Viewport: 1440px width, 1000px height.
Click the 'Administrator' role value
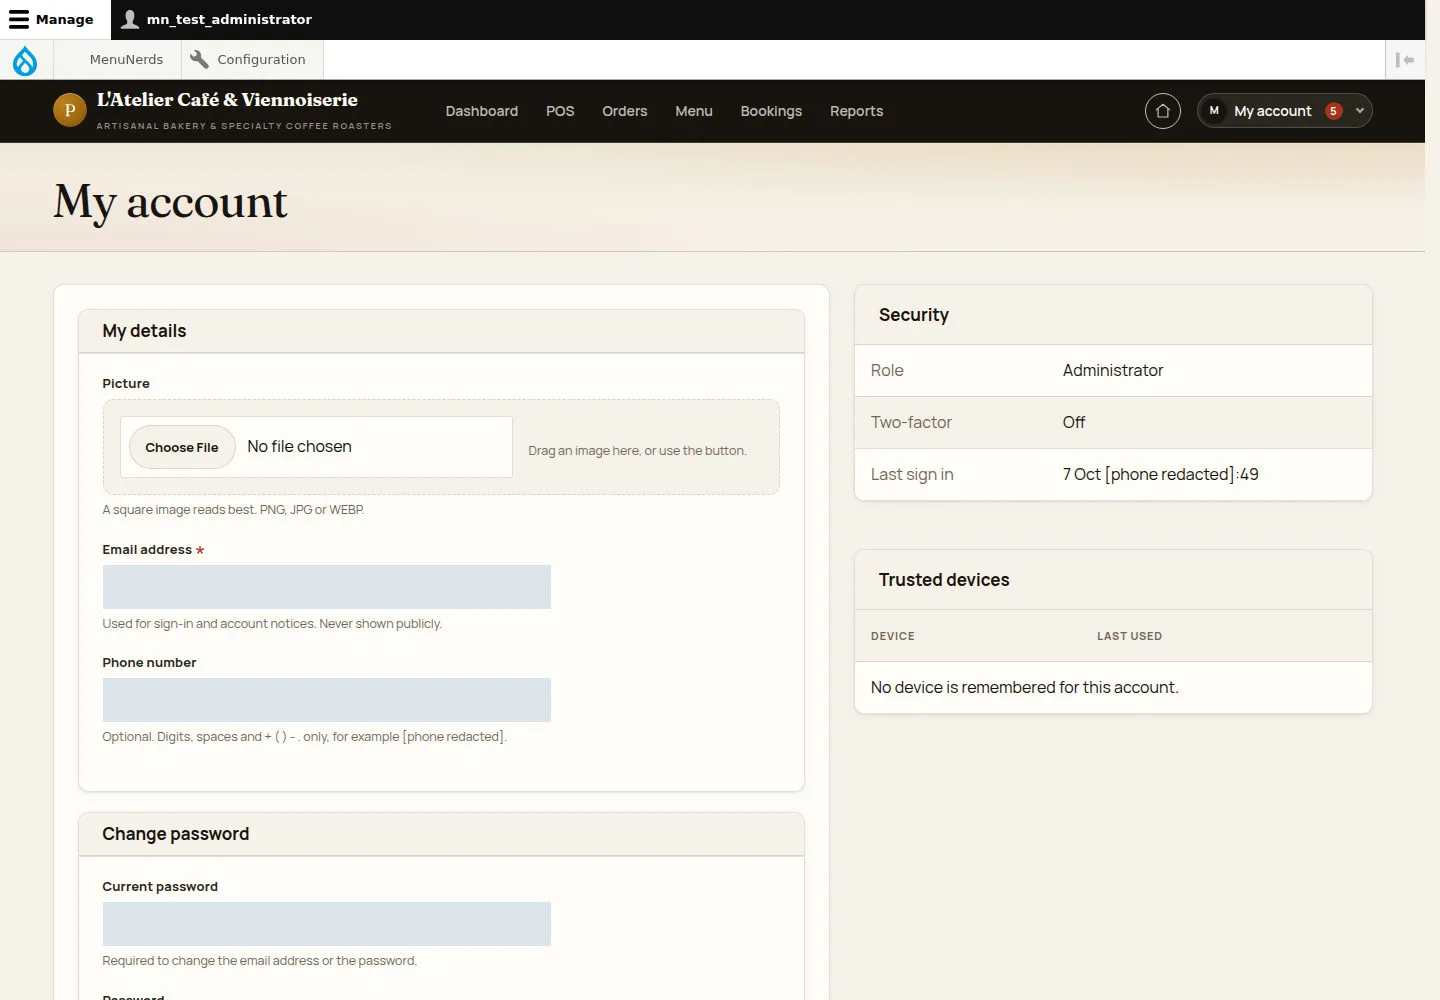(x=1113, y=371)
